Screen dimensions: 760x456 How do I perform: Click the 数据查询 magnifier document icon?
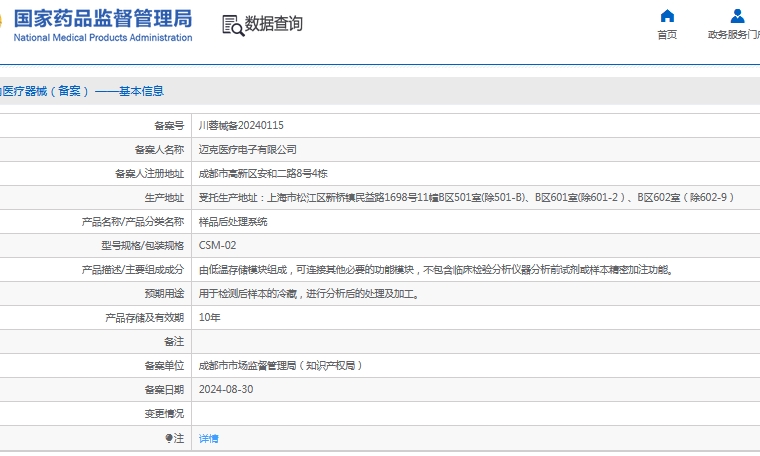click(233, 25)
